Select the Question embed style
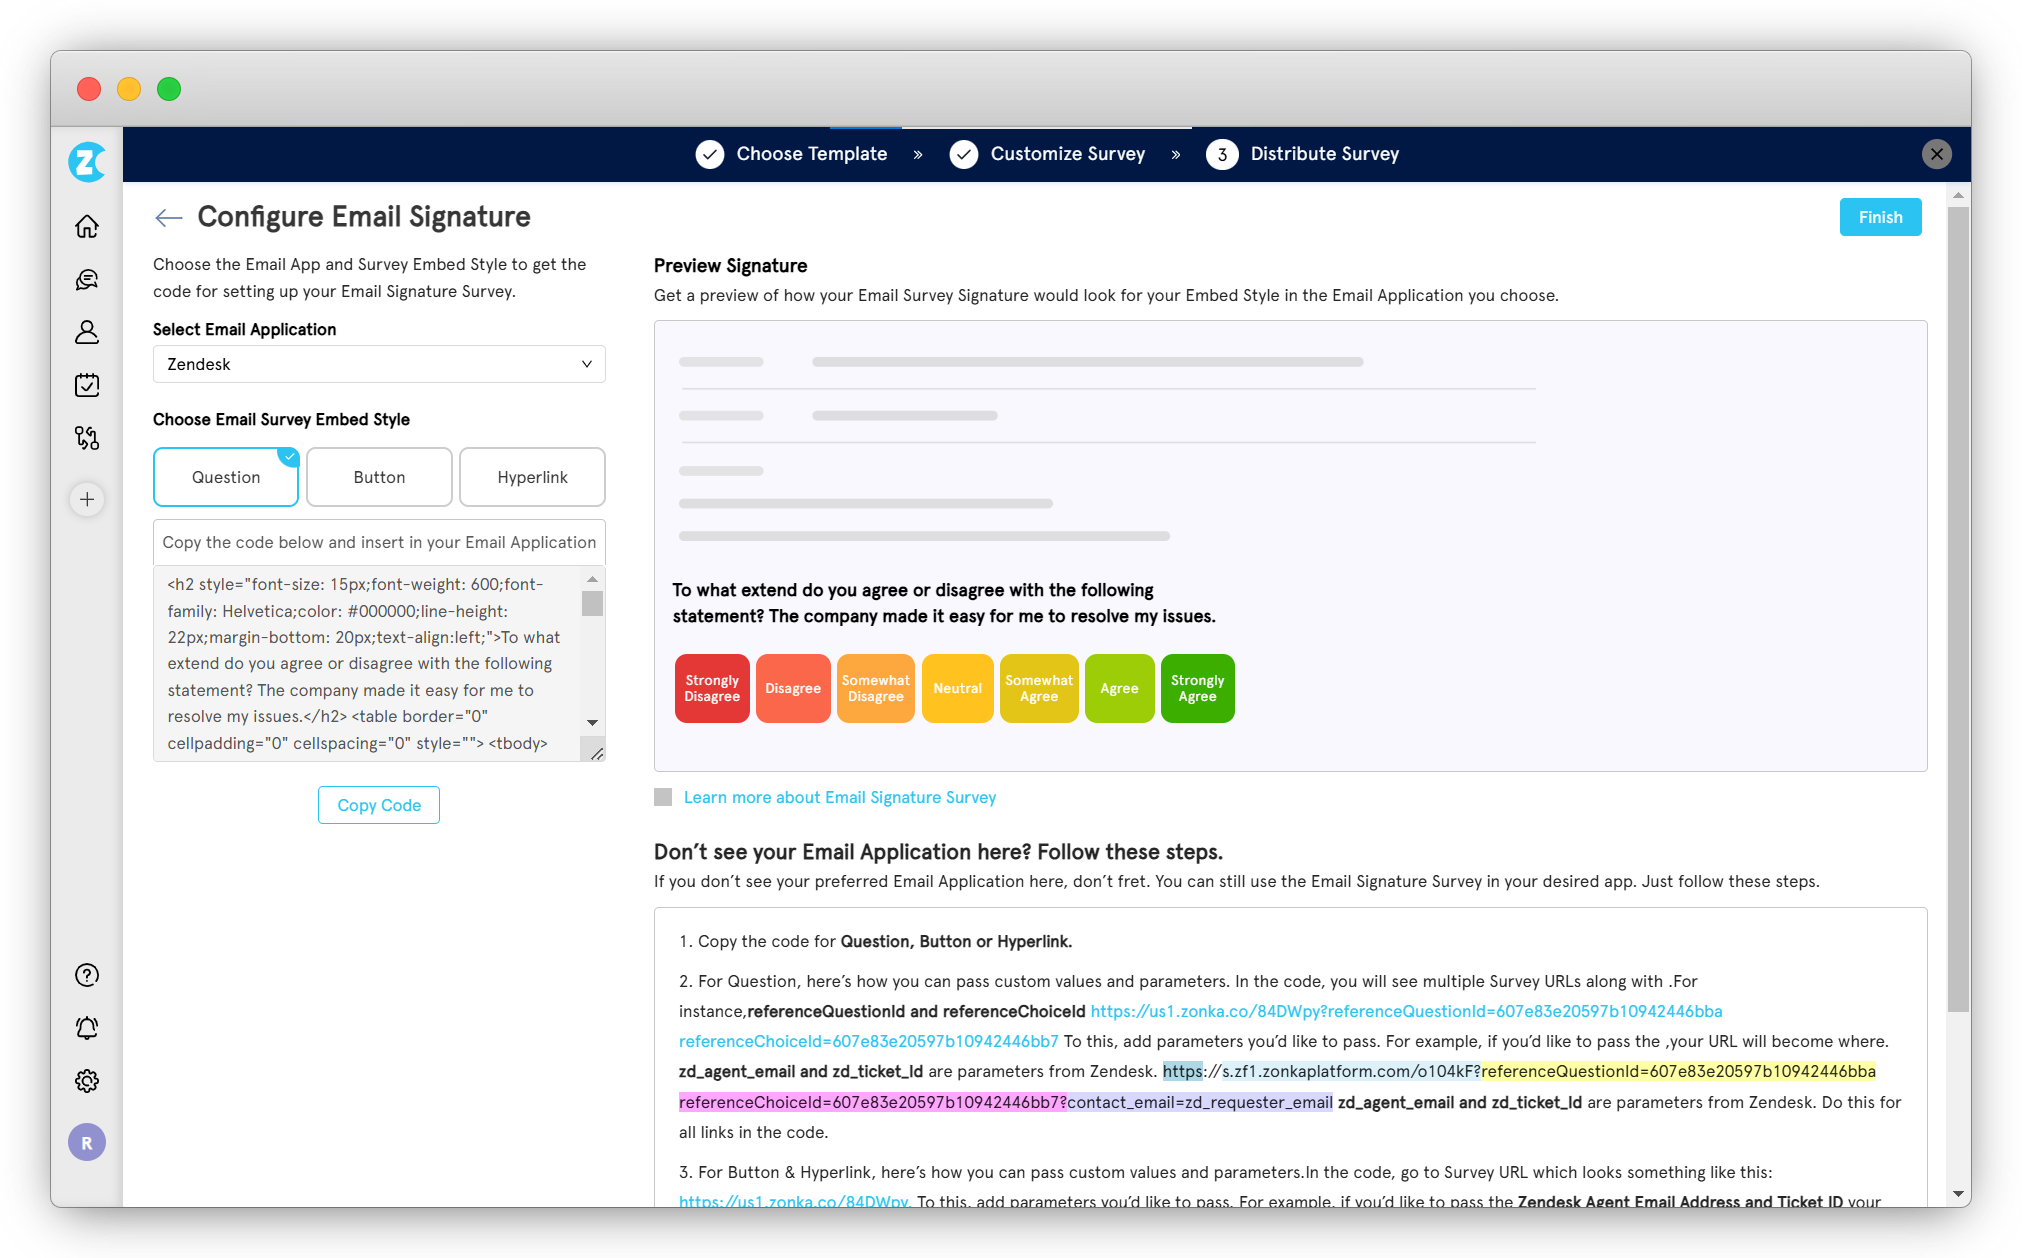2022x1258 pixels. (x=226, y=477)
